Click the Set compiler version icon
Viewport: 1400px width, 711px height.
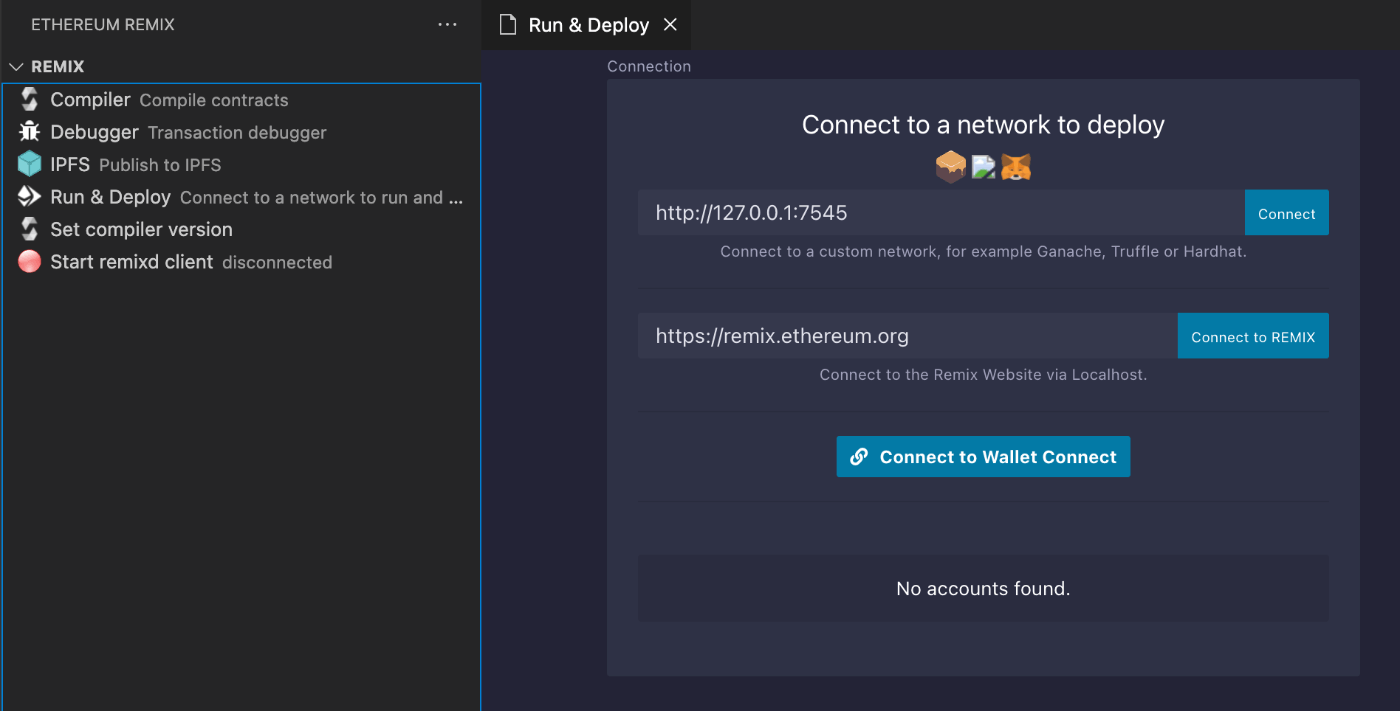coord(29,229)
